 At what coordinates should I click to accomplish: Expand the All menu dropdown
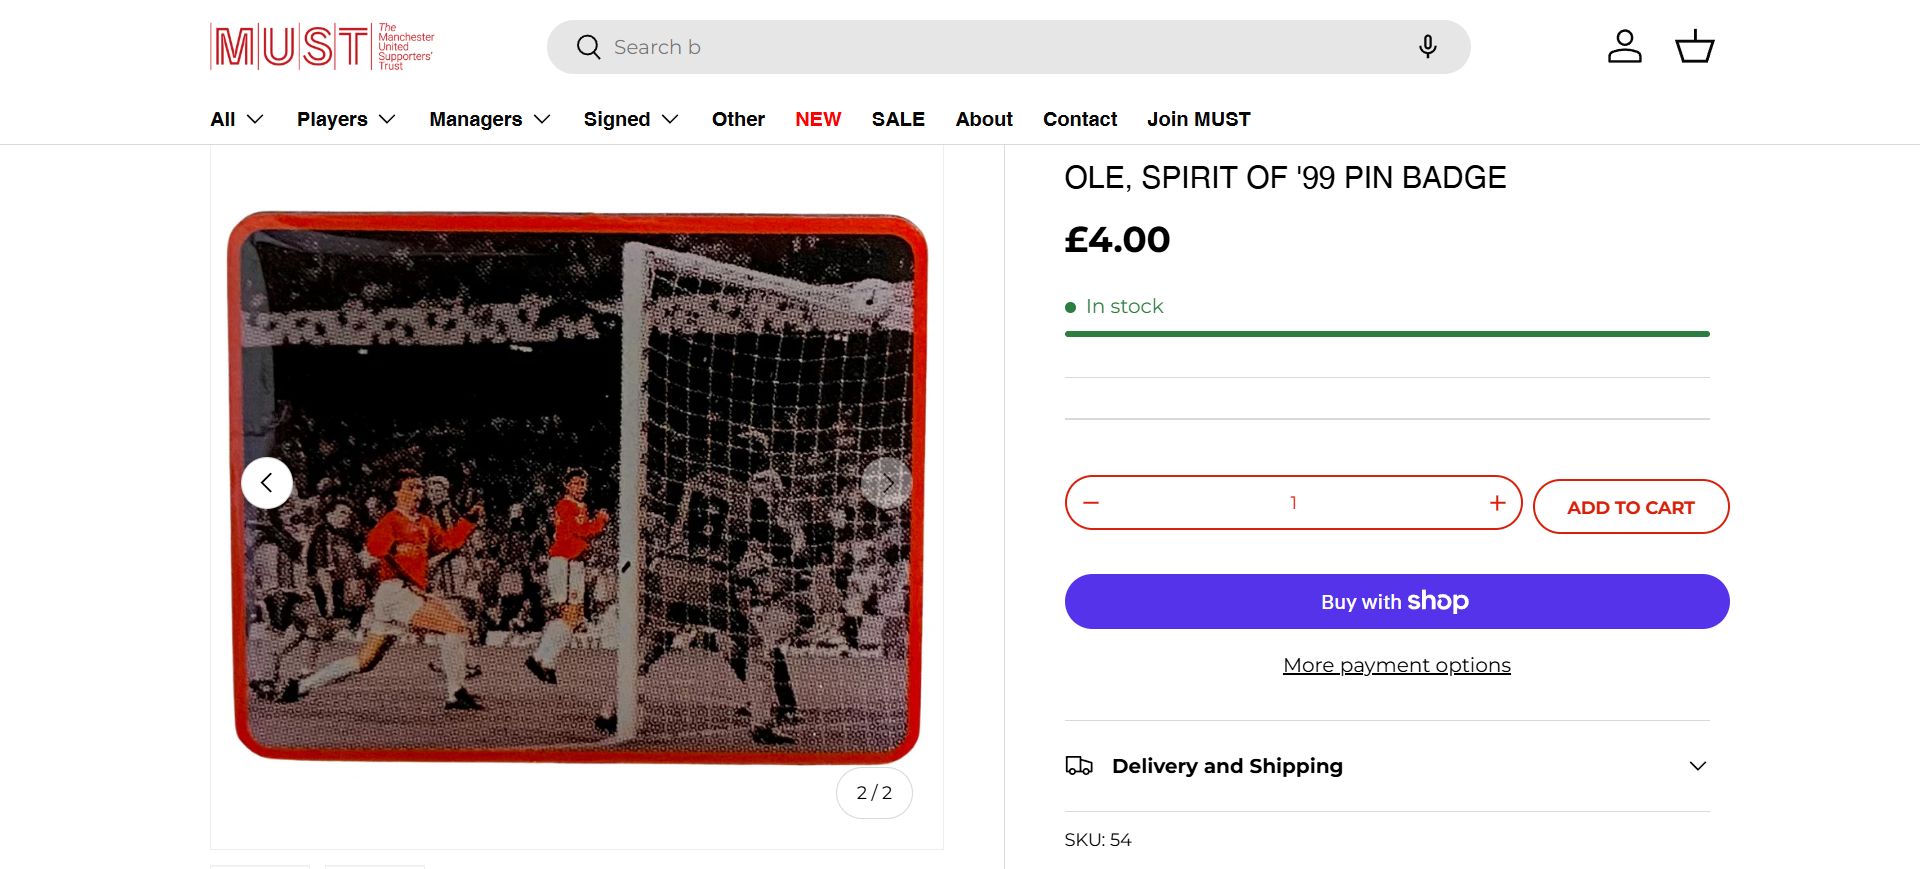pyautogui.click(x=237, y=119)
